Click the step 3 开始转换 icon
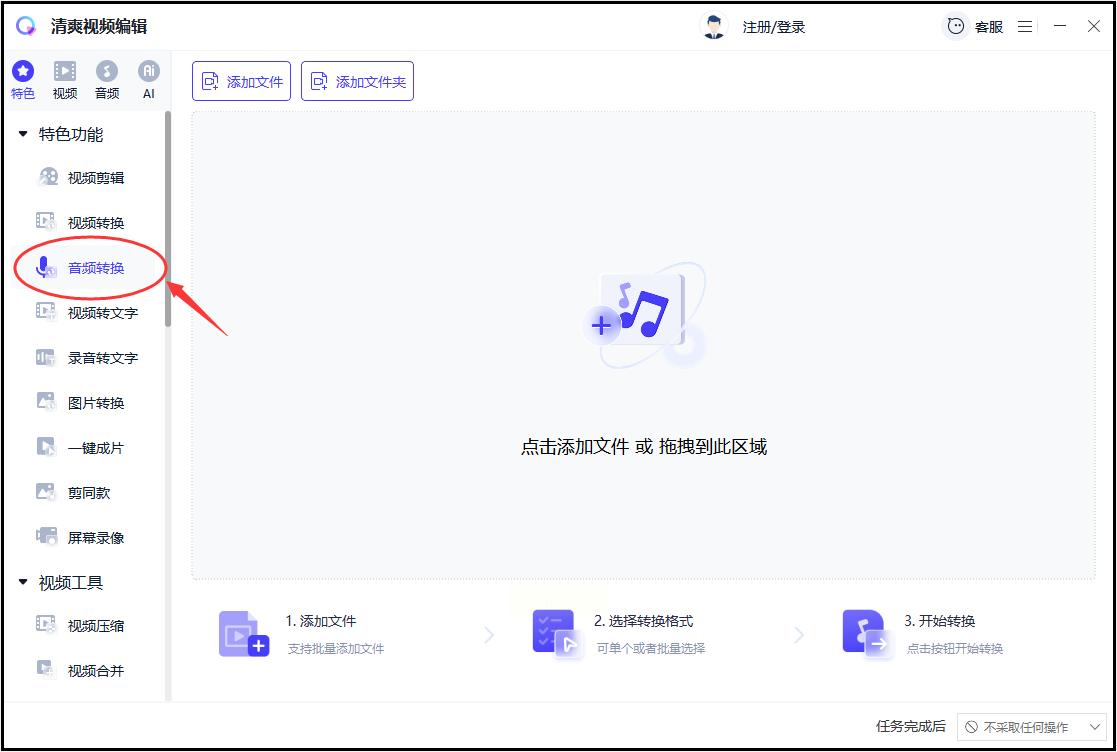Image resolution: width=1117 pixels, height=752 pixels. [x=866, y=634]
